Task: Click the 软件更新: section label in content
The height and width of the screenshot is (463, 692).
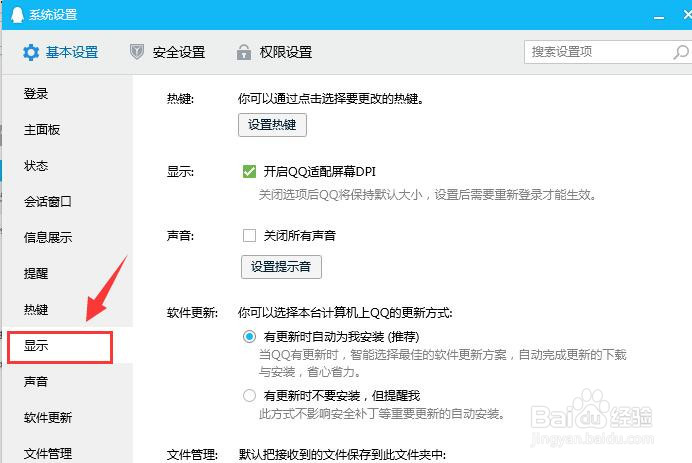Action: tap(192, 313)
